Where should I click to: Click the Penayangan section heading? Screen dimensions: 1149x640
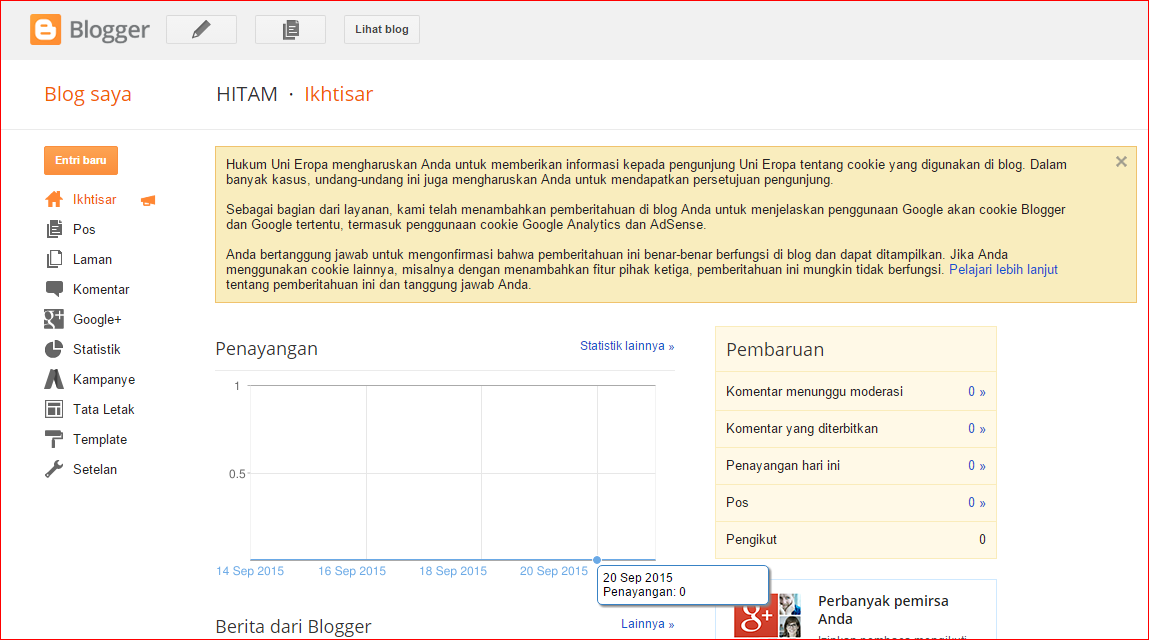[x=267, y=349]
